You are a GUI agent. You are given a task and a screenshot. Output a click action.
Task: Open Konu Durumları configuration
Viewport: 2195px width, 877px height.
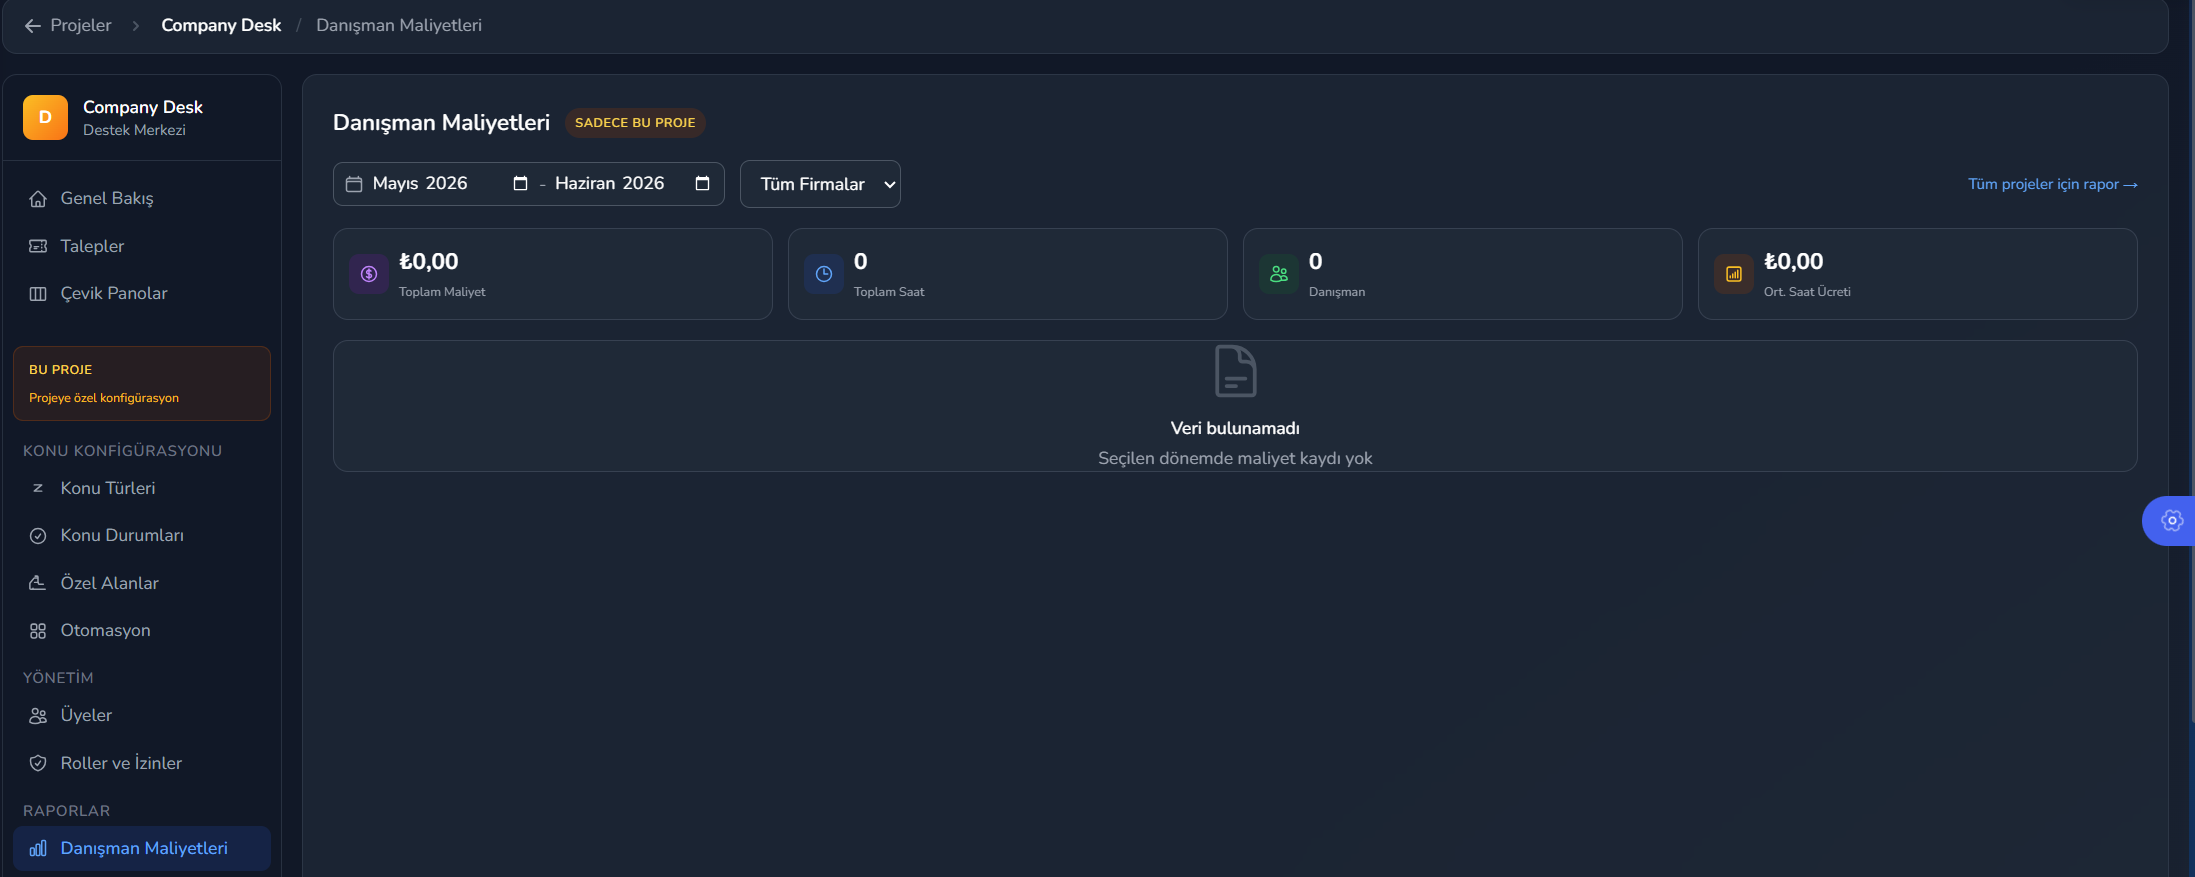[142, 536]
